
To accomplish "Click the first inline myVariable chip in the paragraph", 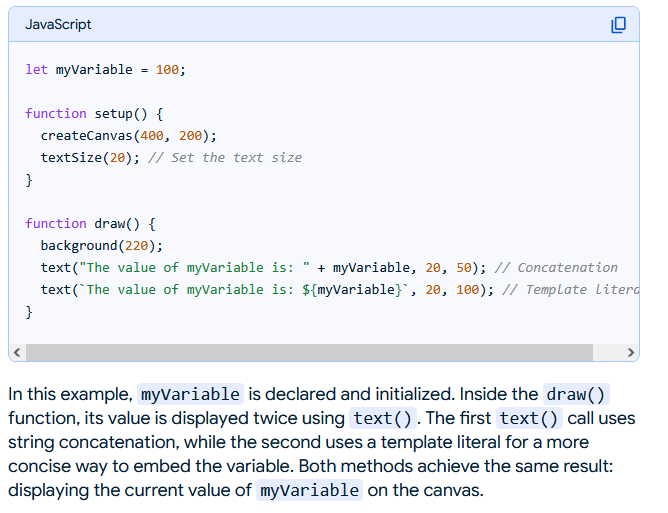I will click(x=190, y=394).
